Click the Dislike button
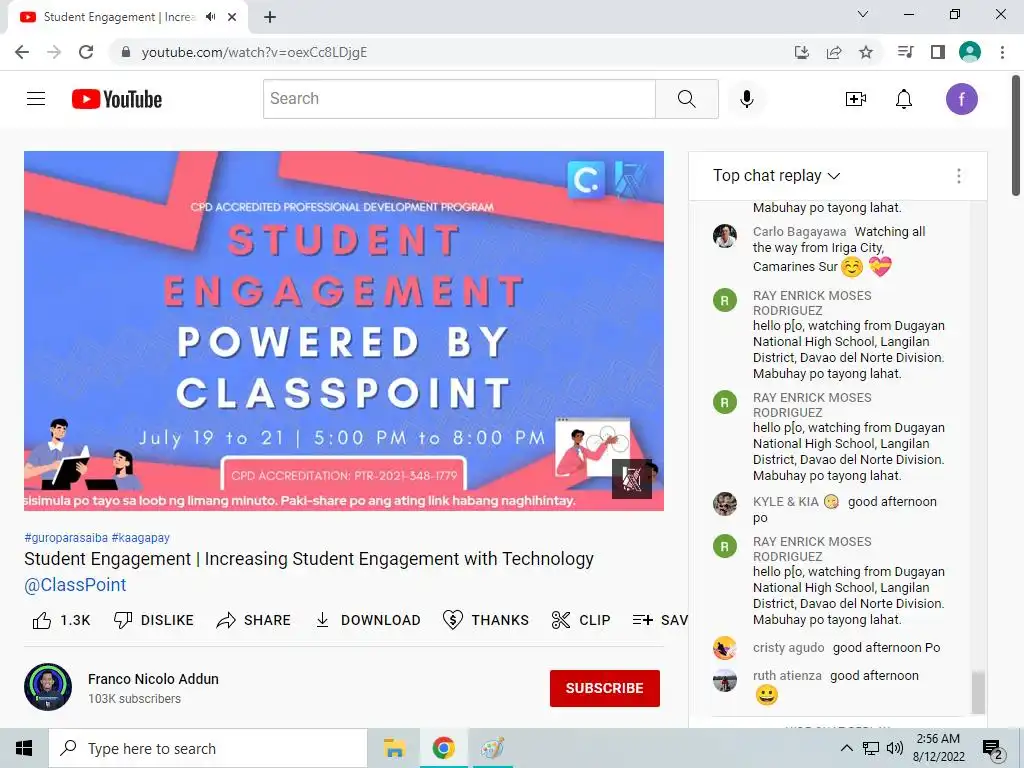Viewport: 1024px width, 768px height. 153,620
